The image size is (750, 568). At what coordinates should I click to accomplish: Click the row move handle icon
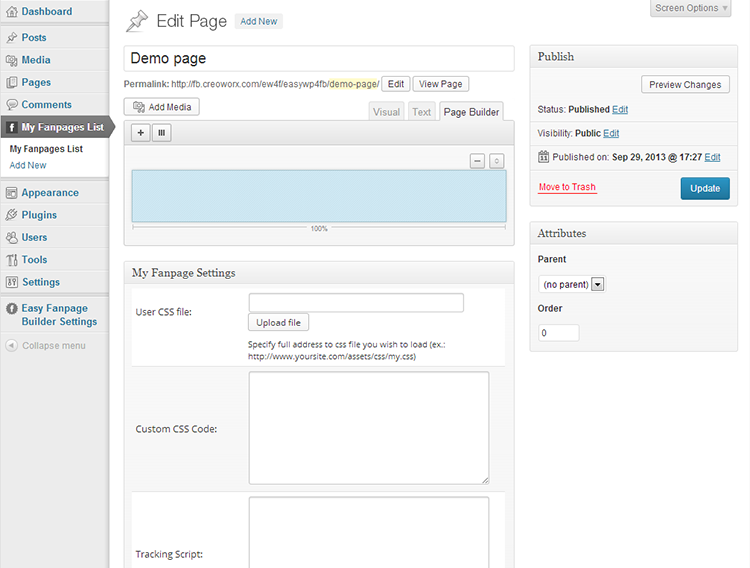[x=496, y=161]
